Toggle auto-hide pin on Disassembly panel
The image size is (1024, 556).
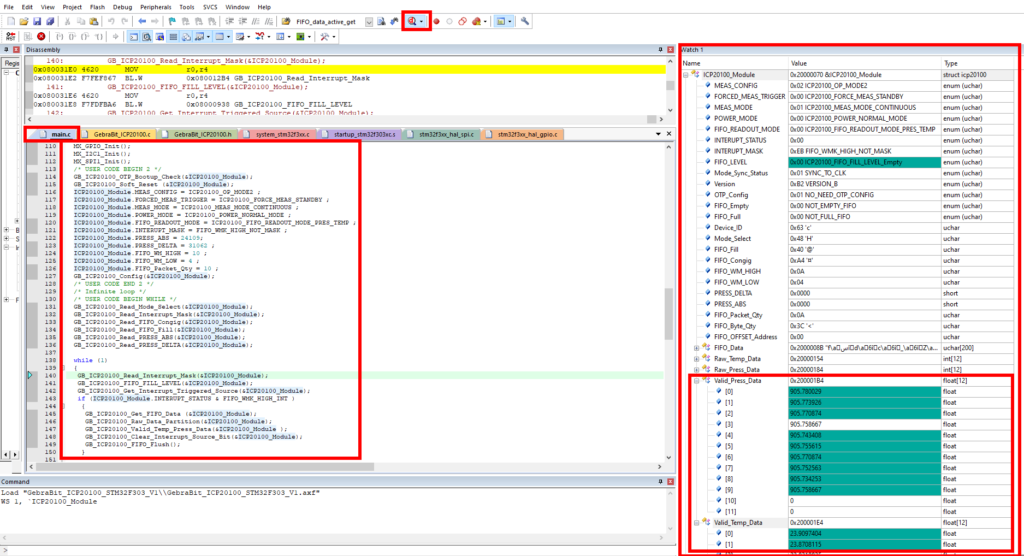coord(660,50)
